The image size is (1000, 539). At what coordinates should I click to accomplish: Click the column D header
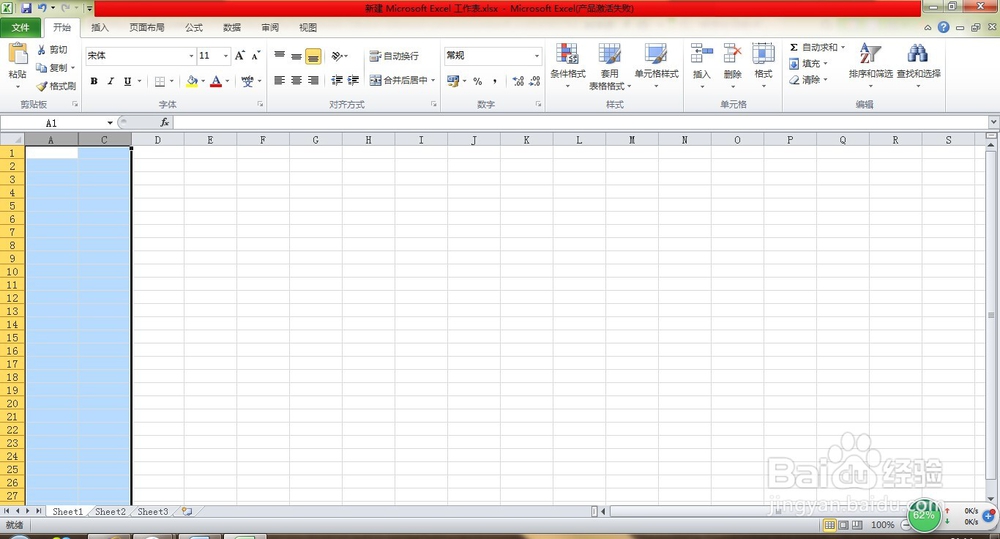158,140
